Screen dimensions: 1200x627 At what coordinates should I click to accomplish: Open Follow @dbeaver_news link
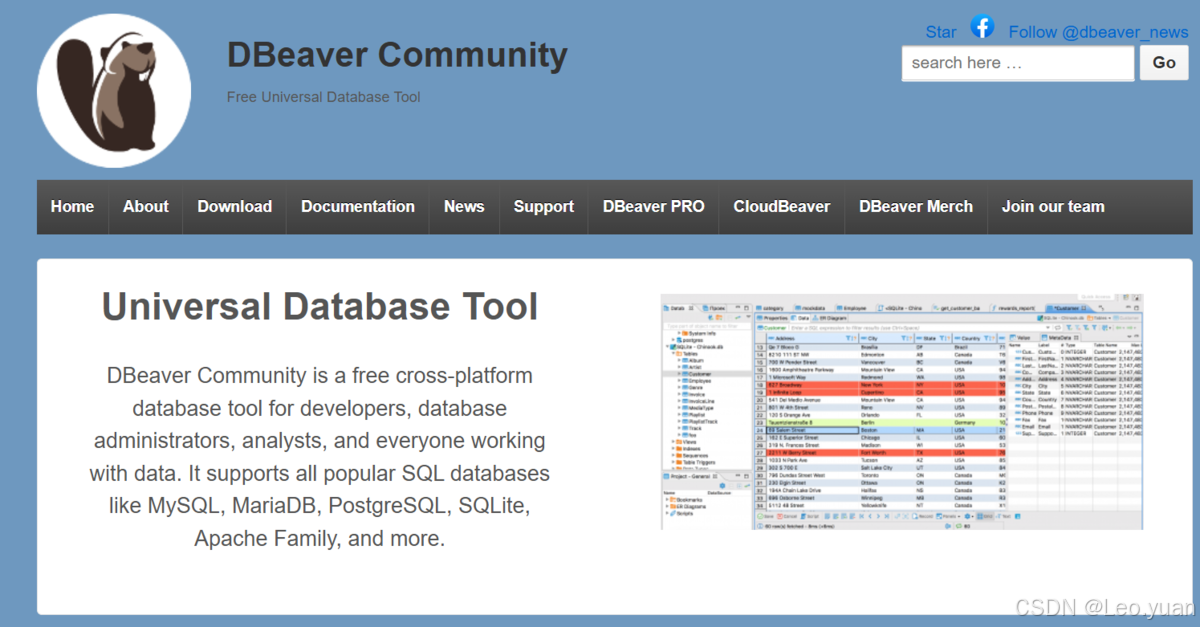click(1098, 32)
